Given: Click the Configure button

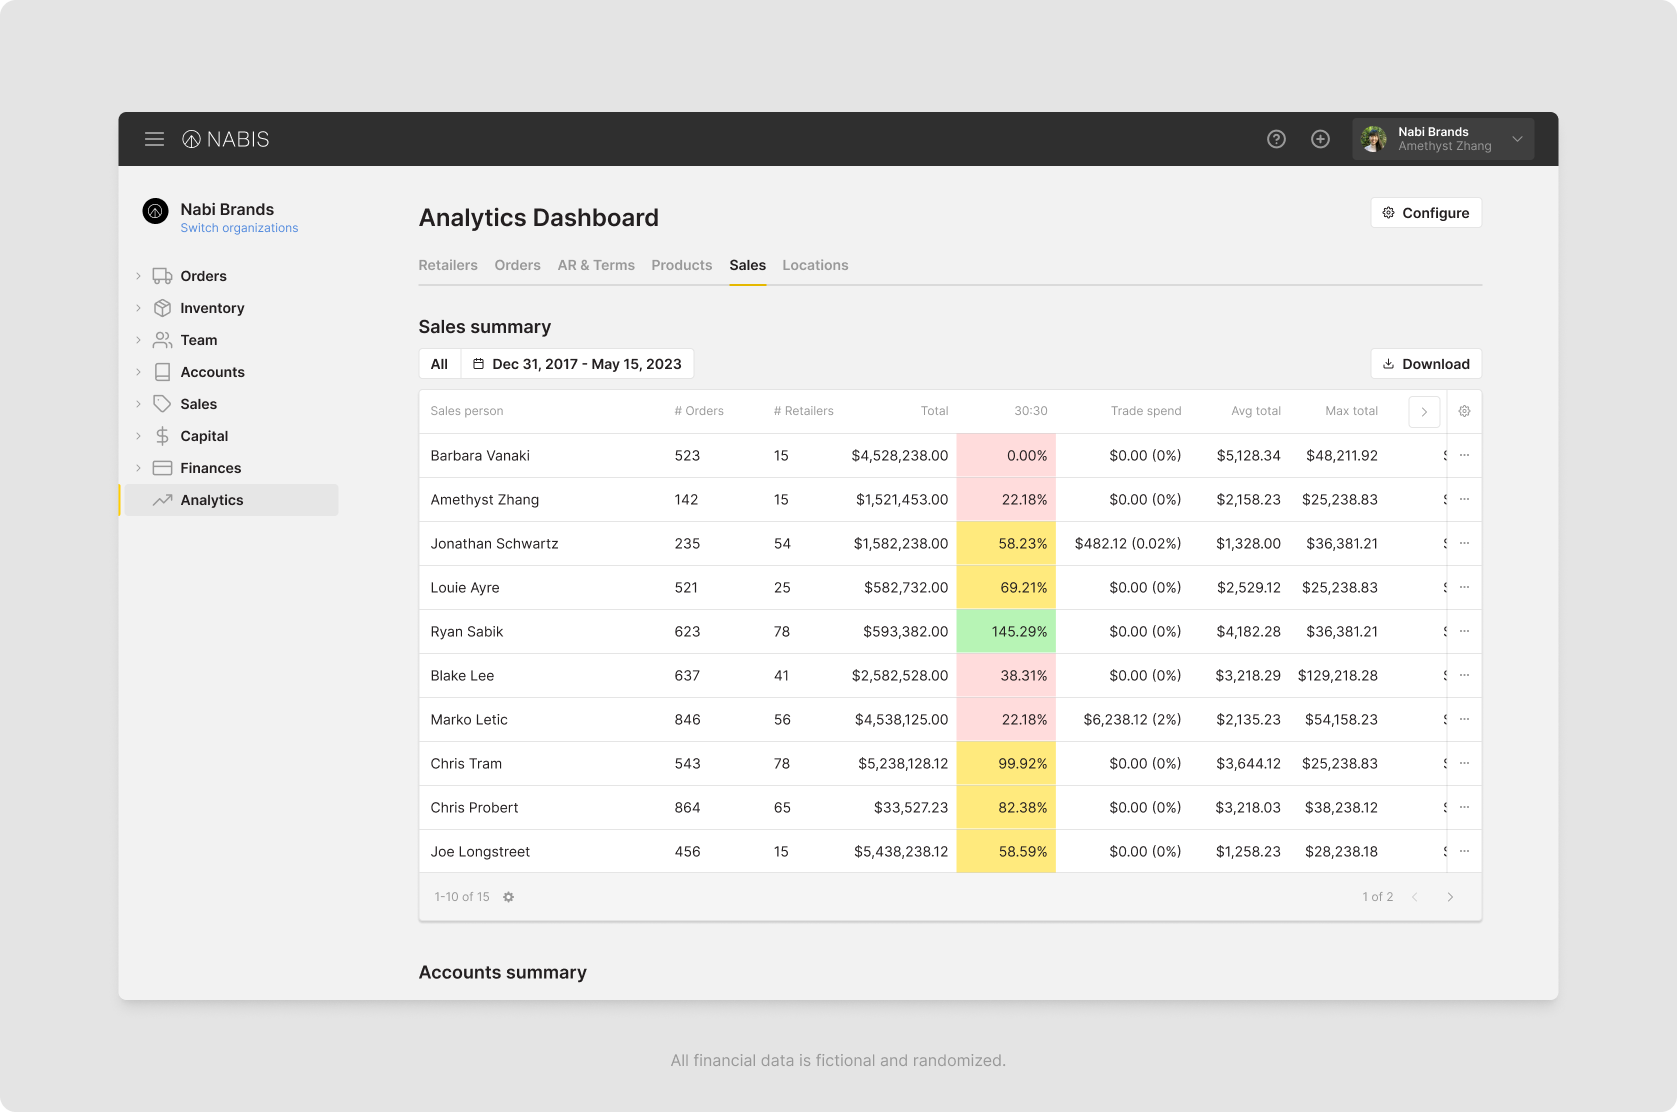Looking at the screenshot, I should [1425, 213].
